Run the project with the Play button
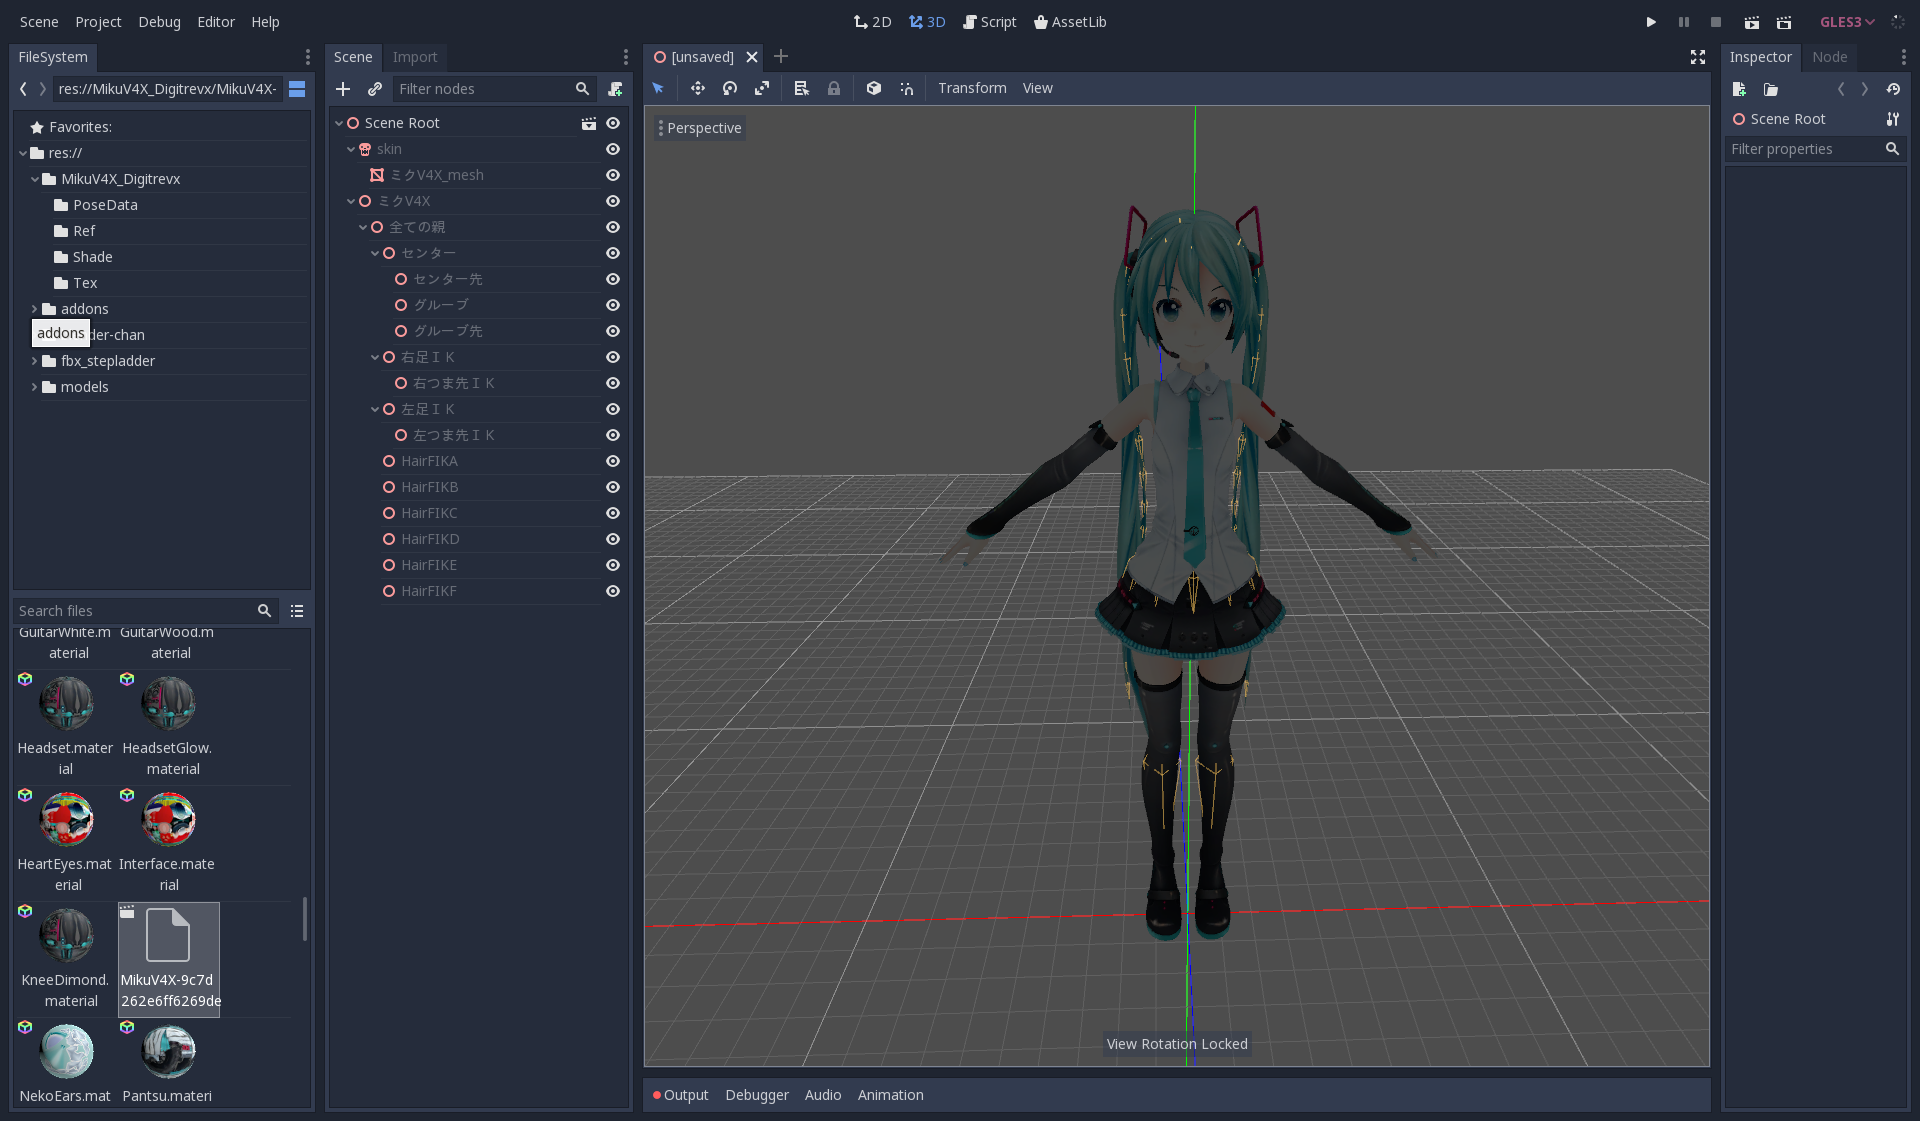The width and height of the screenshot is (1920, 1121). click(x=1650, y=21)
